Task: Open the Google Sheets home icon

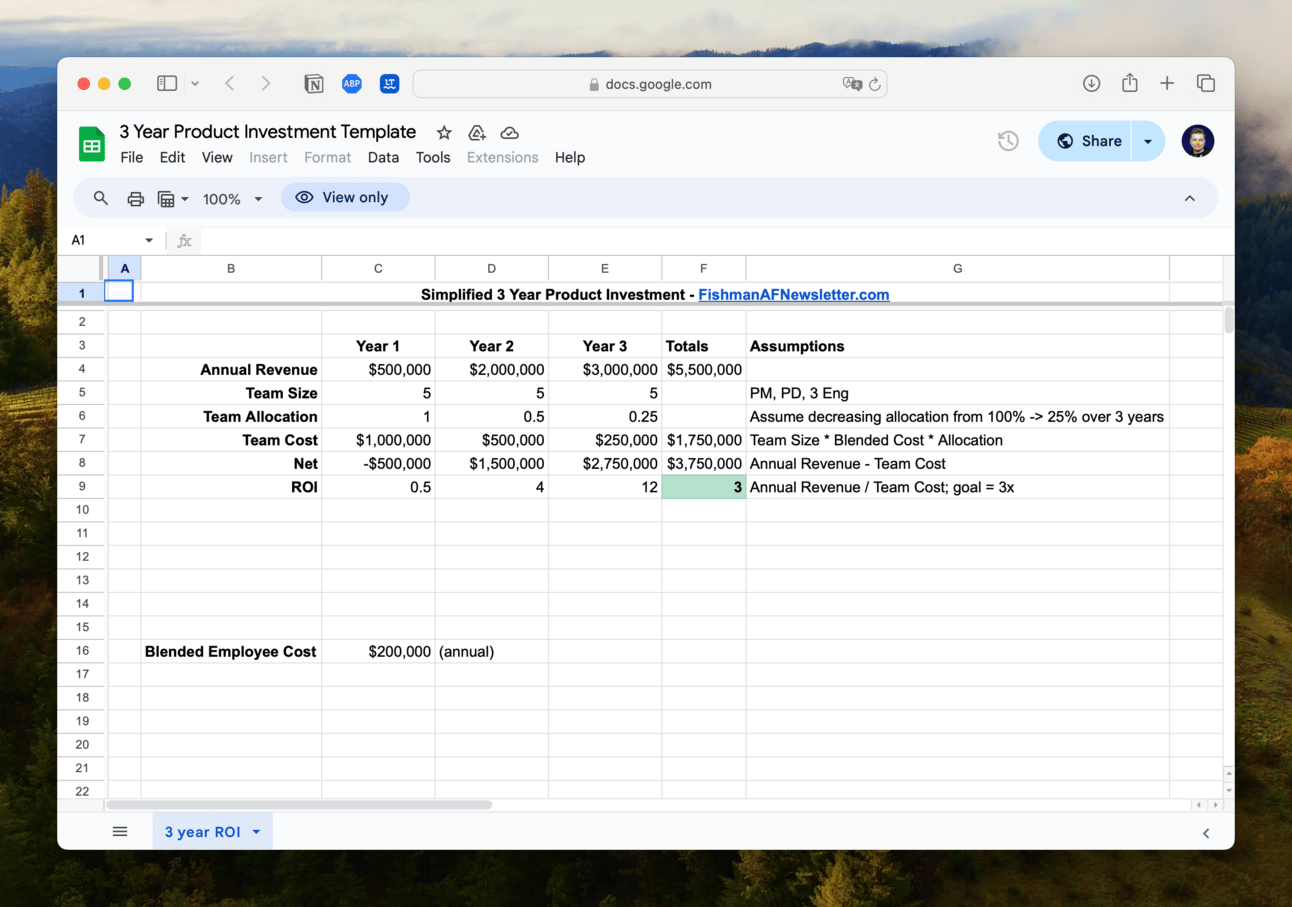Action: [92, 144]
